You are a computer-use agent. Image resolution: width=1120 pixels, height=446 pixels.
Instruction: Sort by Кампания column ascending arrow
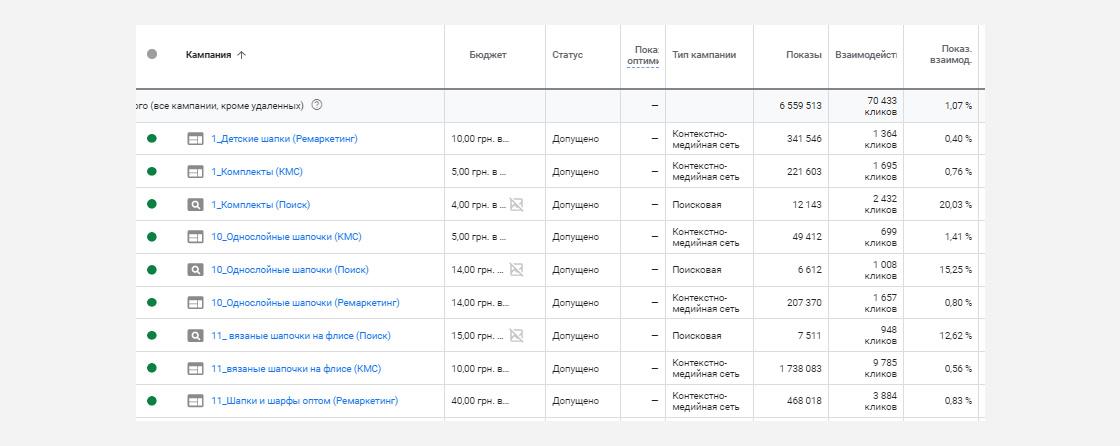[241, 55]
